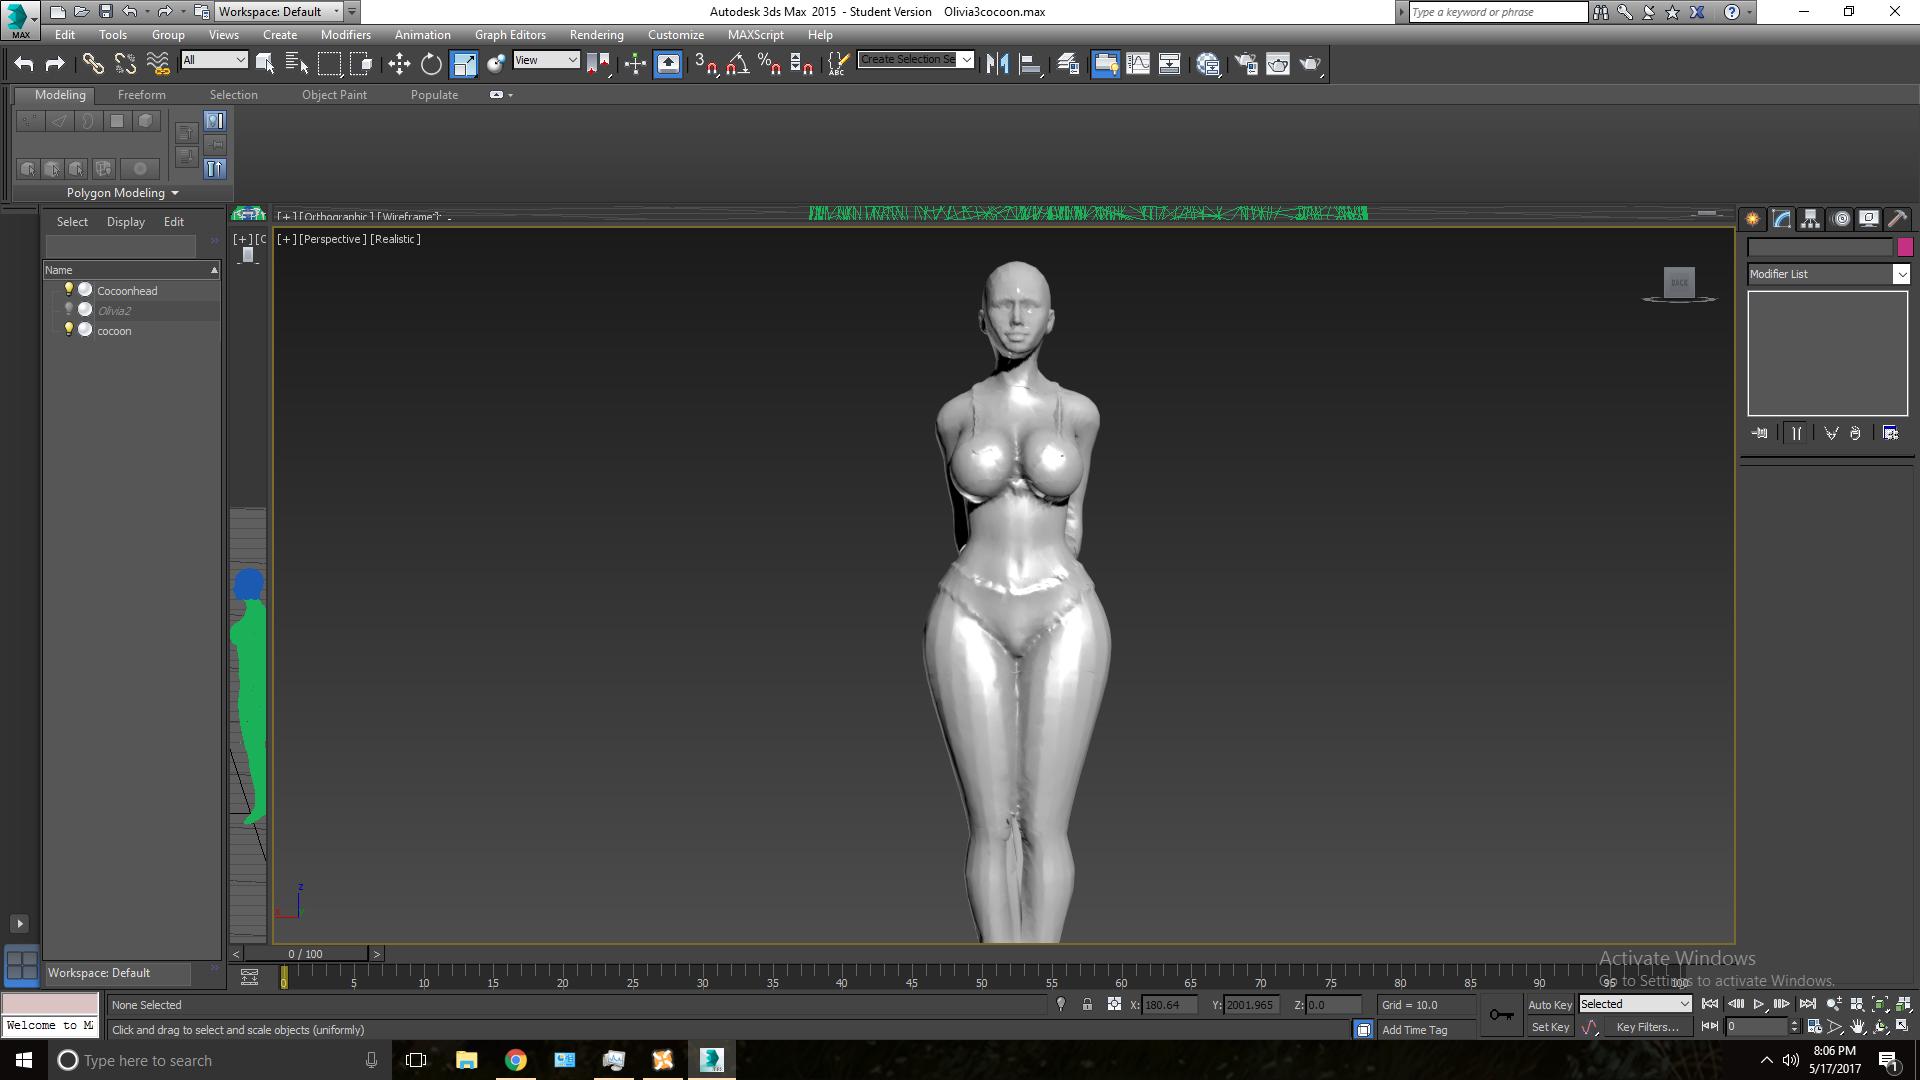Expand the Polygon Modeling panel

point(122,193)
